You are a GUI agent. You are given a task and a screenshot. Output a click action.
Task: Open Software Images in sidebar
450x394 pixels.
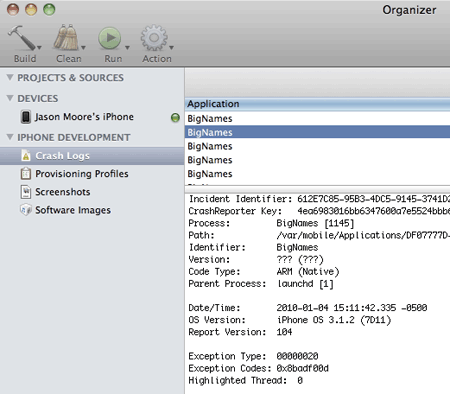coord(73,210)
